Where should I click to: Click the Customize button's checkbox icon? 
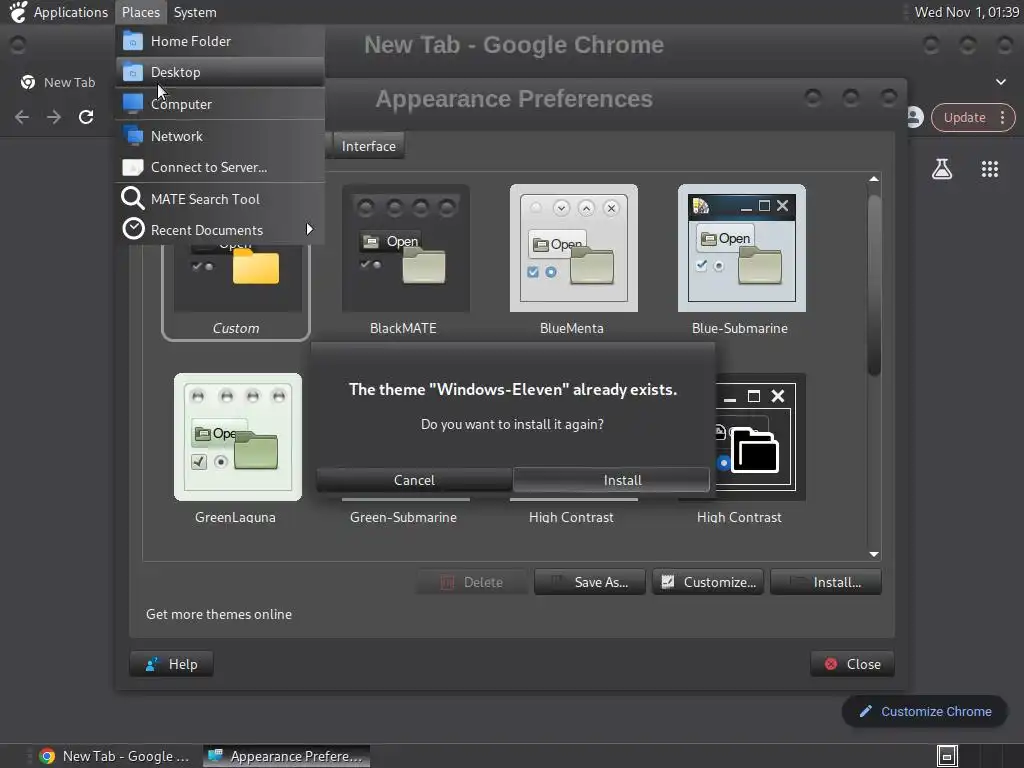(667, 581)
